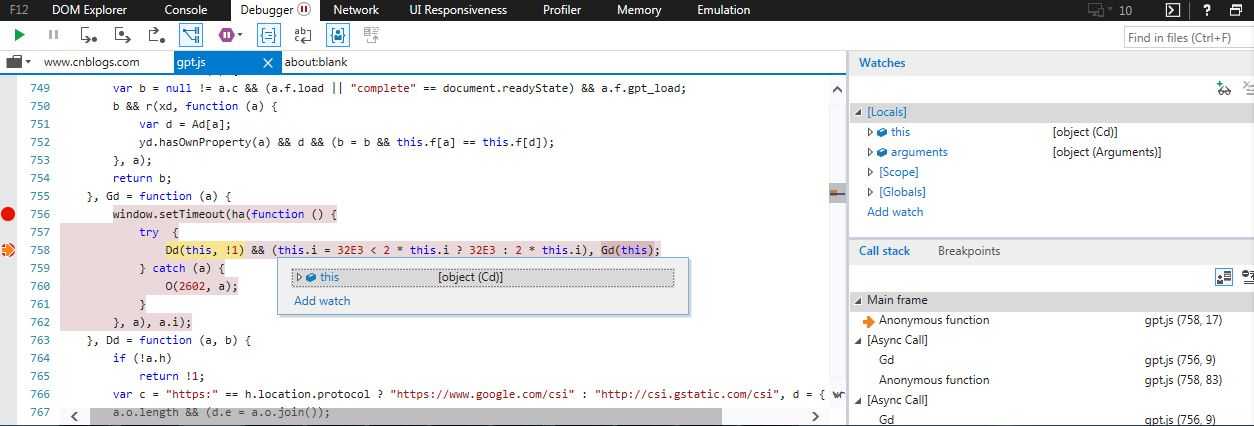Select the Debugger tab
This screenshot has height=426, width=1254.
(x=276, y=10)
